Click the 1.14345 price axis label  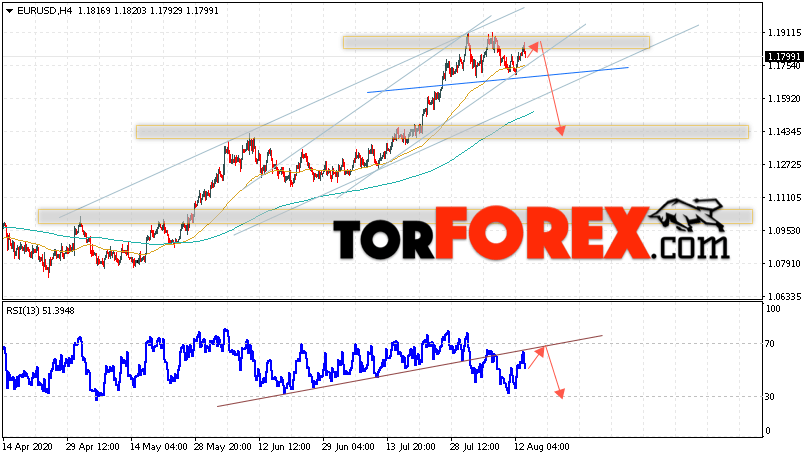784,132
